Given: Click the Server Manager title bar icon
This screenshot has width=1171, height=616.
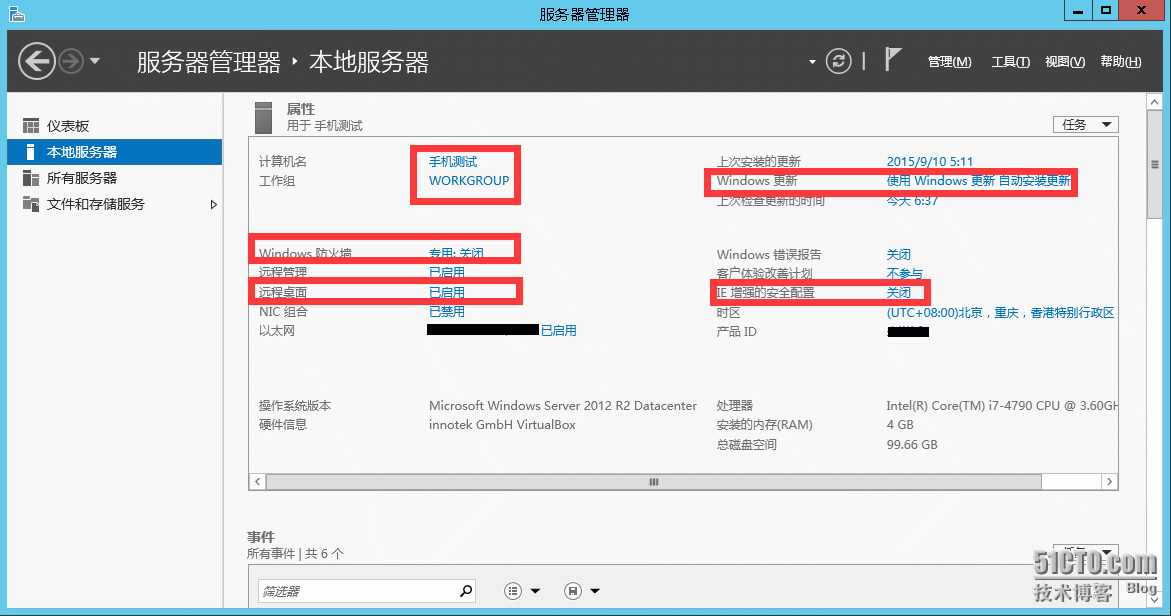Looking at the screenshot, I should [16, 13].
